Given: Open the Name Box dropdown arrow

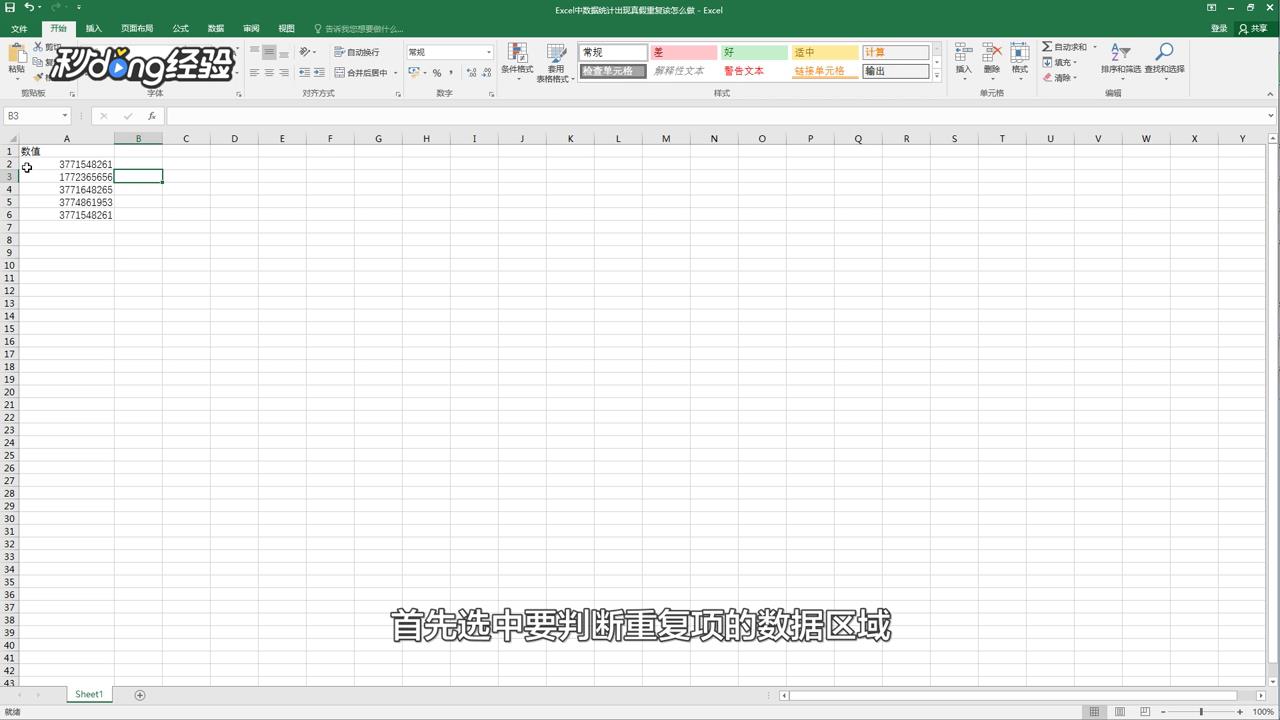Looking at the screenshot, I should pos(65,116).
